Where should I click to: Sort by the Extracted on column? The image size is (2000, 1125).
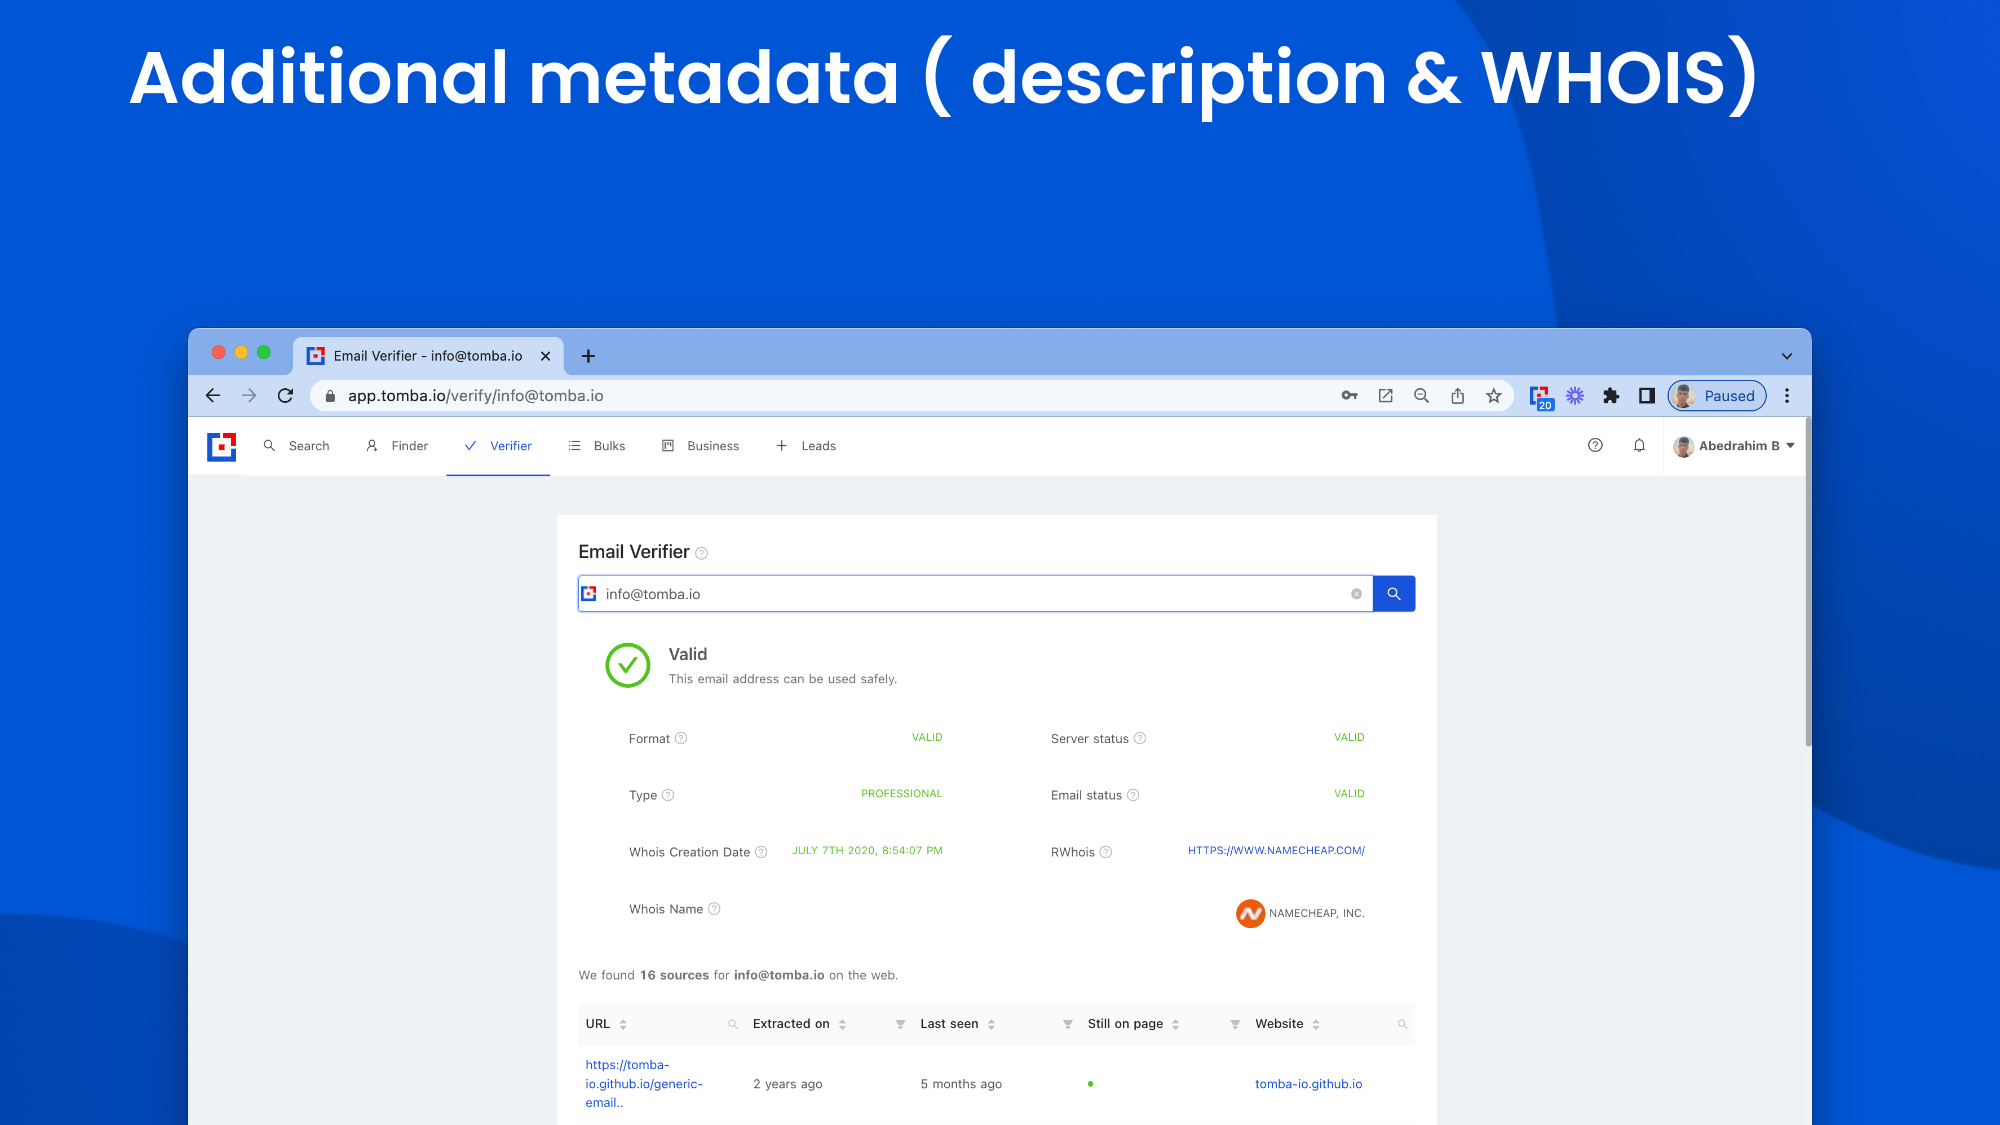[x=843, y=1024]
